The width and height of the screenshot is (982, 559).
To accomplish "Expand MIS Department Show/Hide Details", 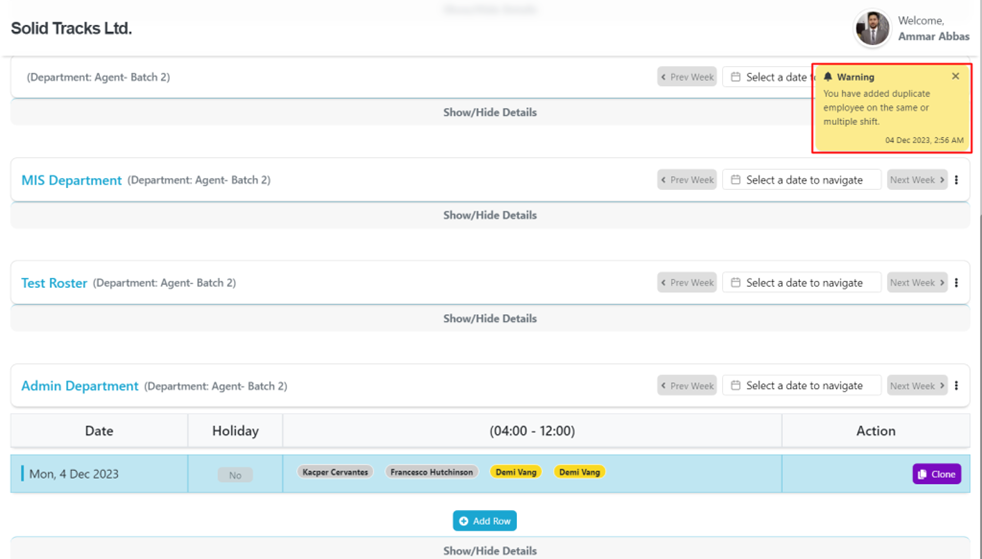I will point(490,215).
